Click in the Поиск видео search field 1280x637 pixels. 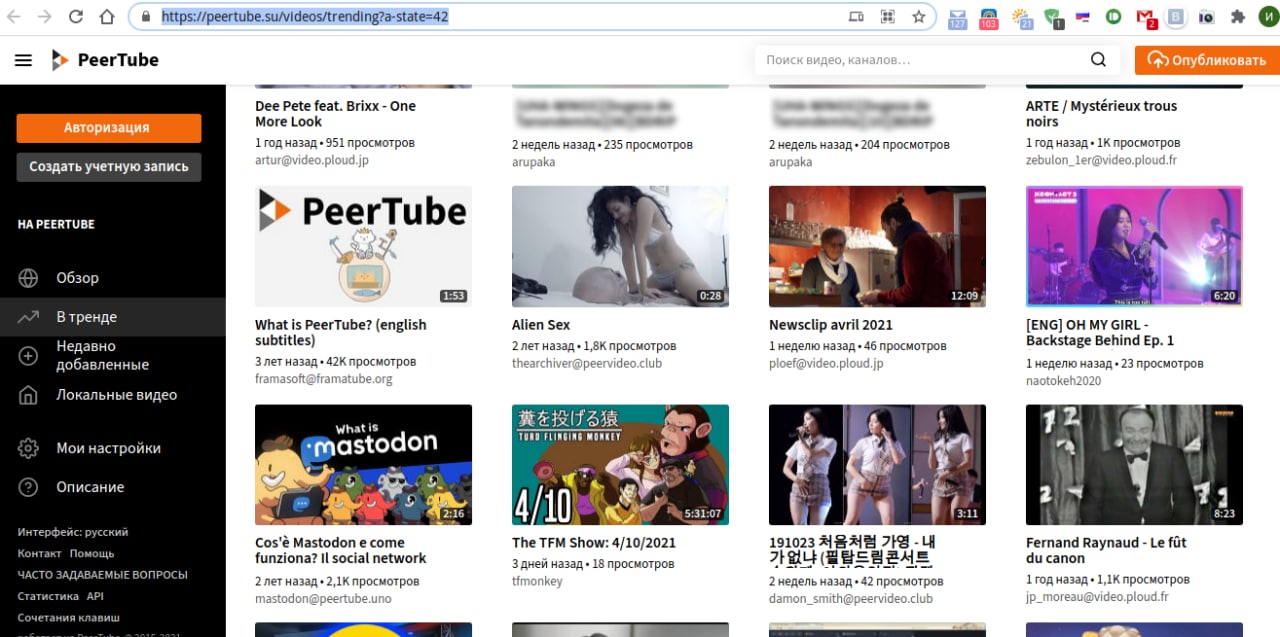[920, 60]
